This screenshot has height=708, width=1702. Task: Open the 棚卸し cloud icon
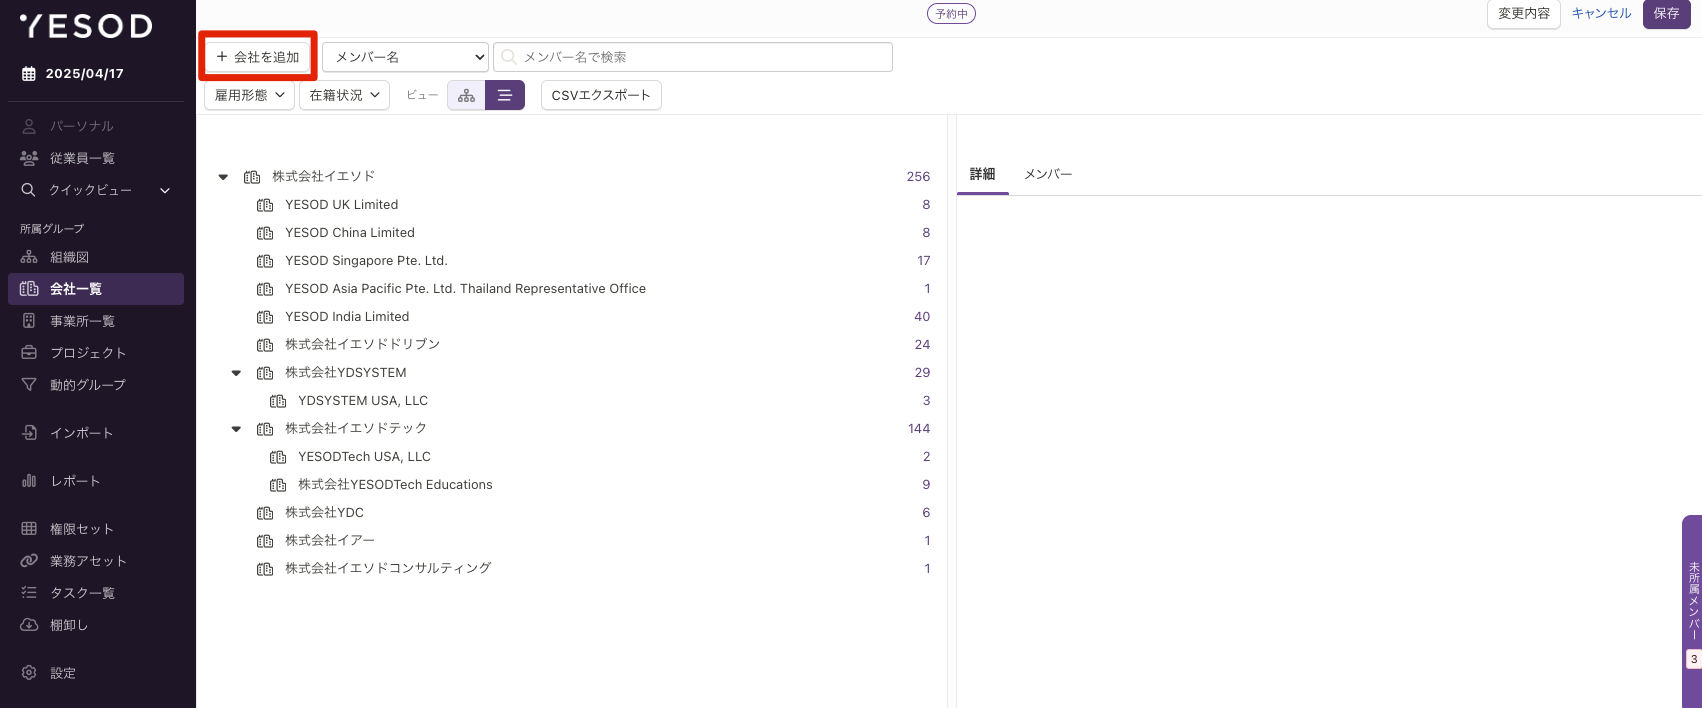pyautogui.click(x=29, y=625)
